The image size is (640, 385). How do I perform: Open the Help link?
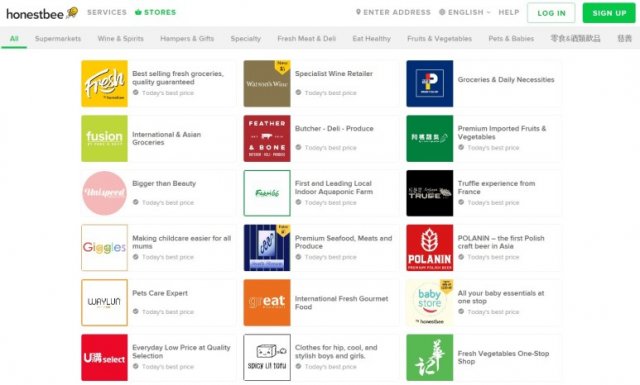509,12
